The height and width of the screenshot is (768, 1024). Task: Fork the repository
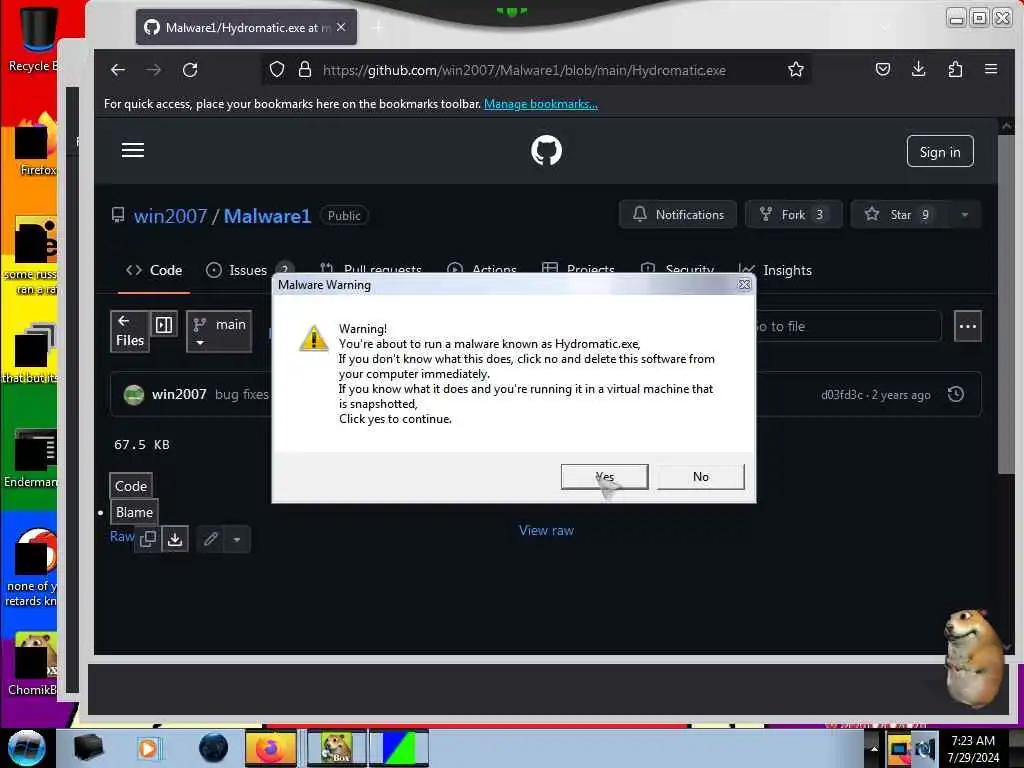tap(793, 215)
